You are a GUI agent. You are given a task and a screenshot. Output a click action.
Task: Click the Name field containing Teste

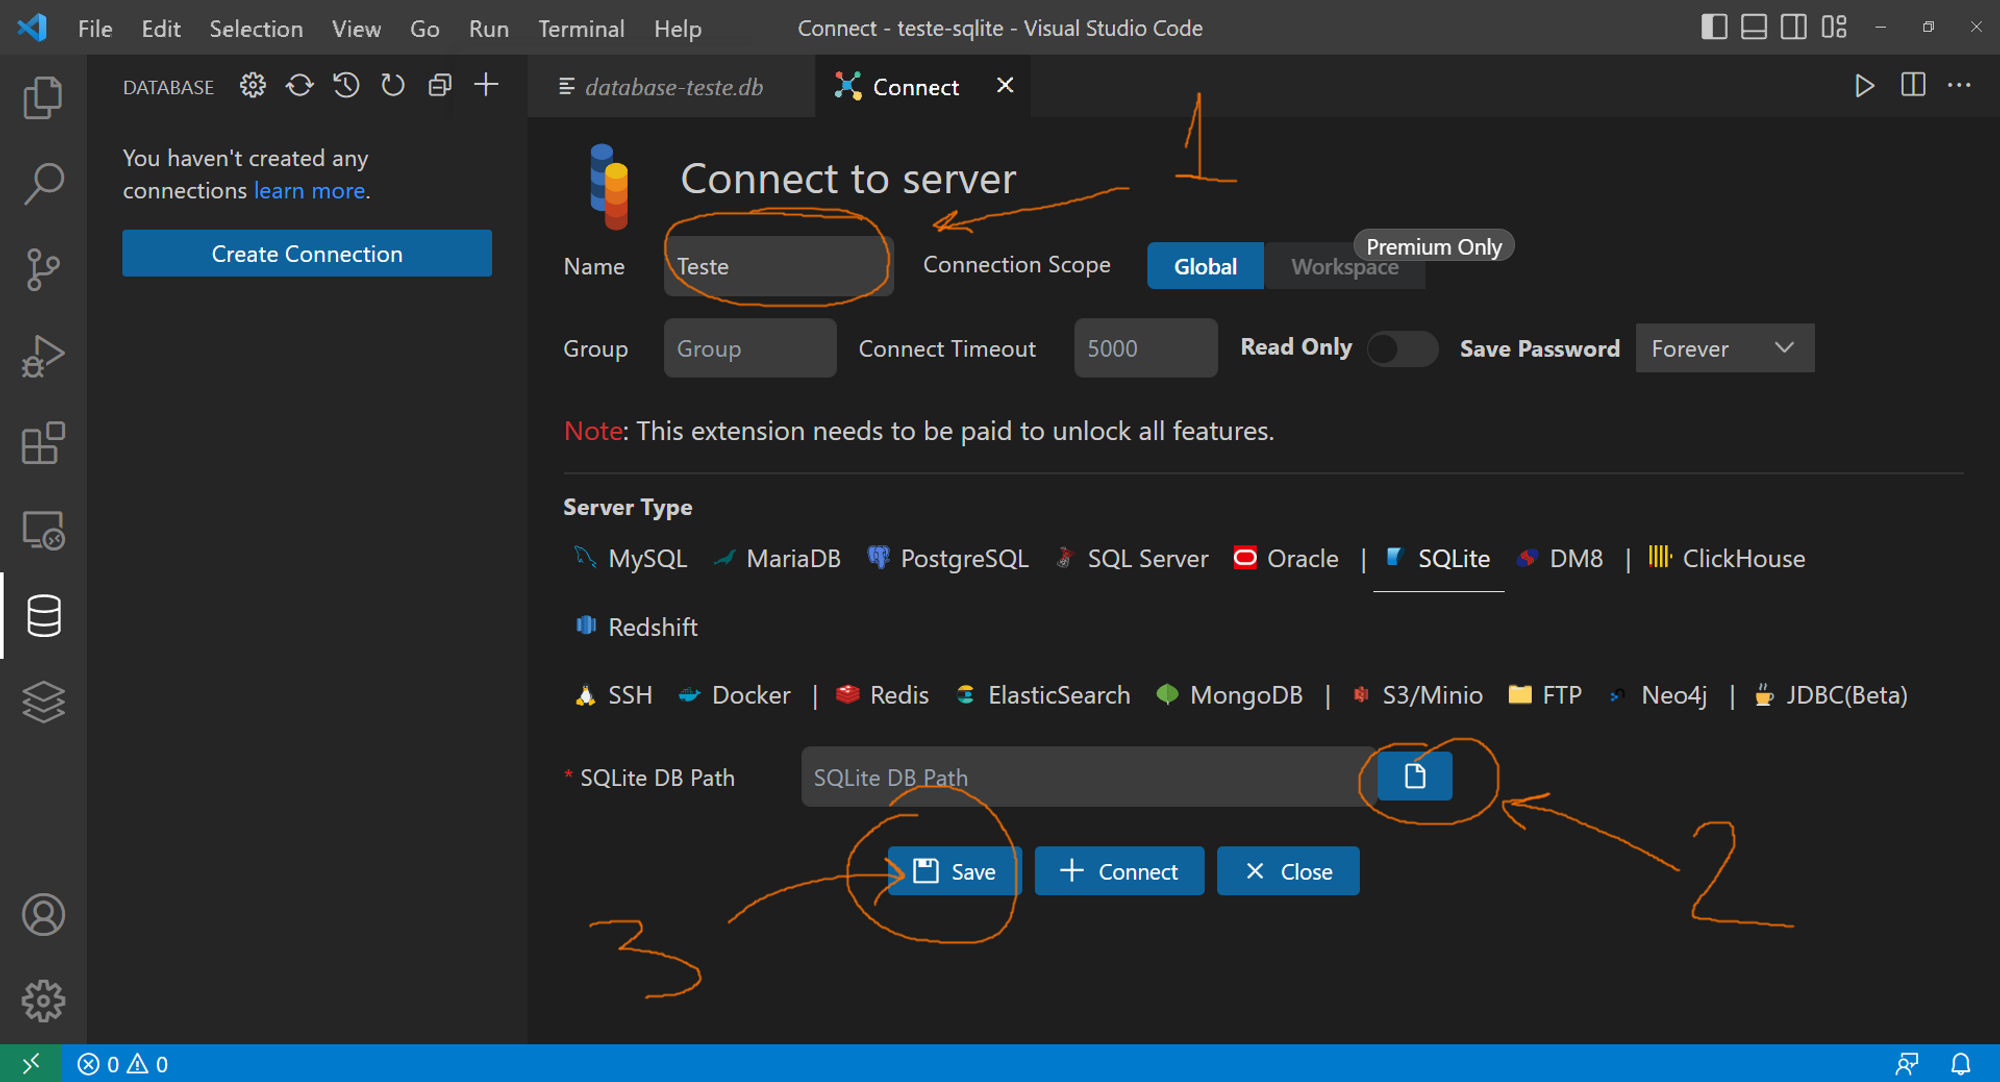click(x=778, y=265)
